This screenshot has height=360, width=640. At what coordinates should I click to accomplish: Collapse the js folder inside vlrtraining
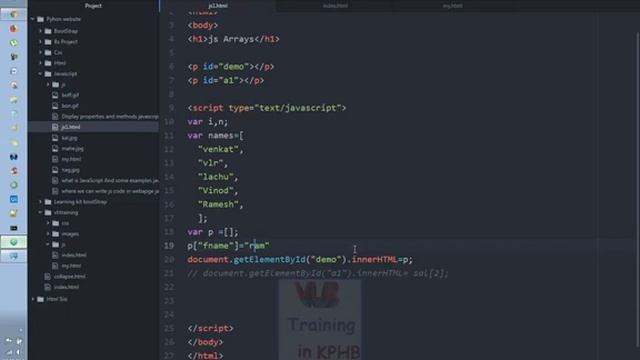[48, 244]
